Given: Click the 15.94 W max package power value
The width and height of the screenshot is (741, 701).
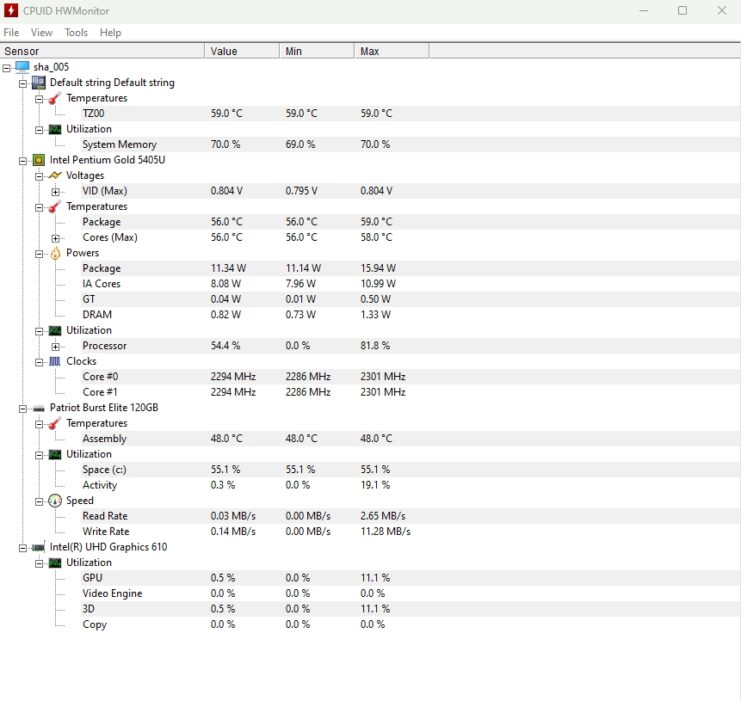Looking at the screenshot, I should pyautogui.click(x=378, y=268).
